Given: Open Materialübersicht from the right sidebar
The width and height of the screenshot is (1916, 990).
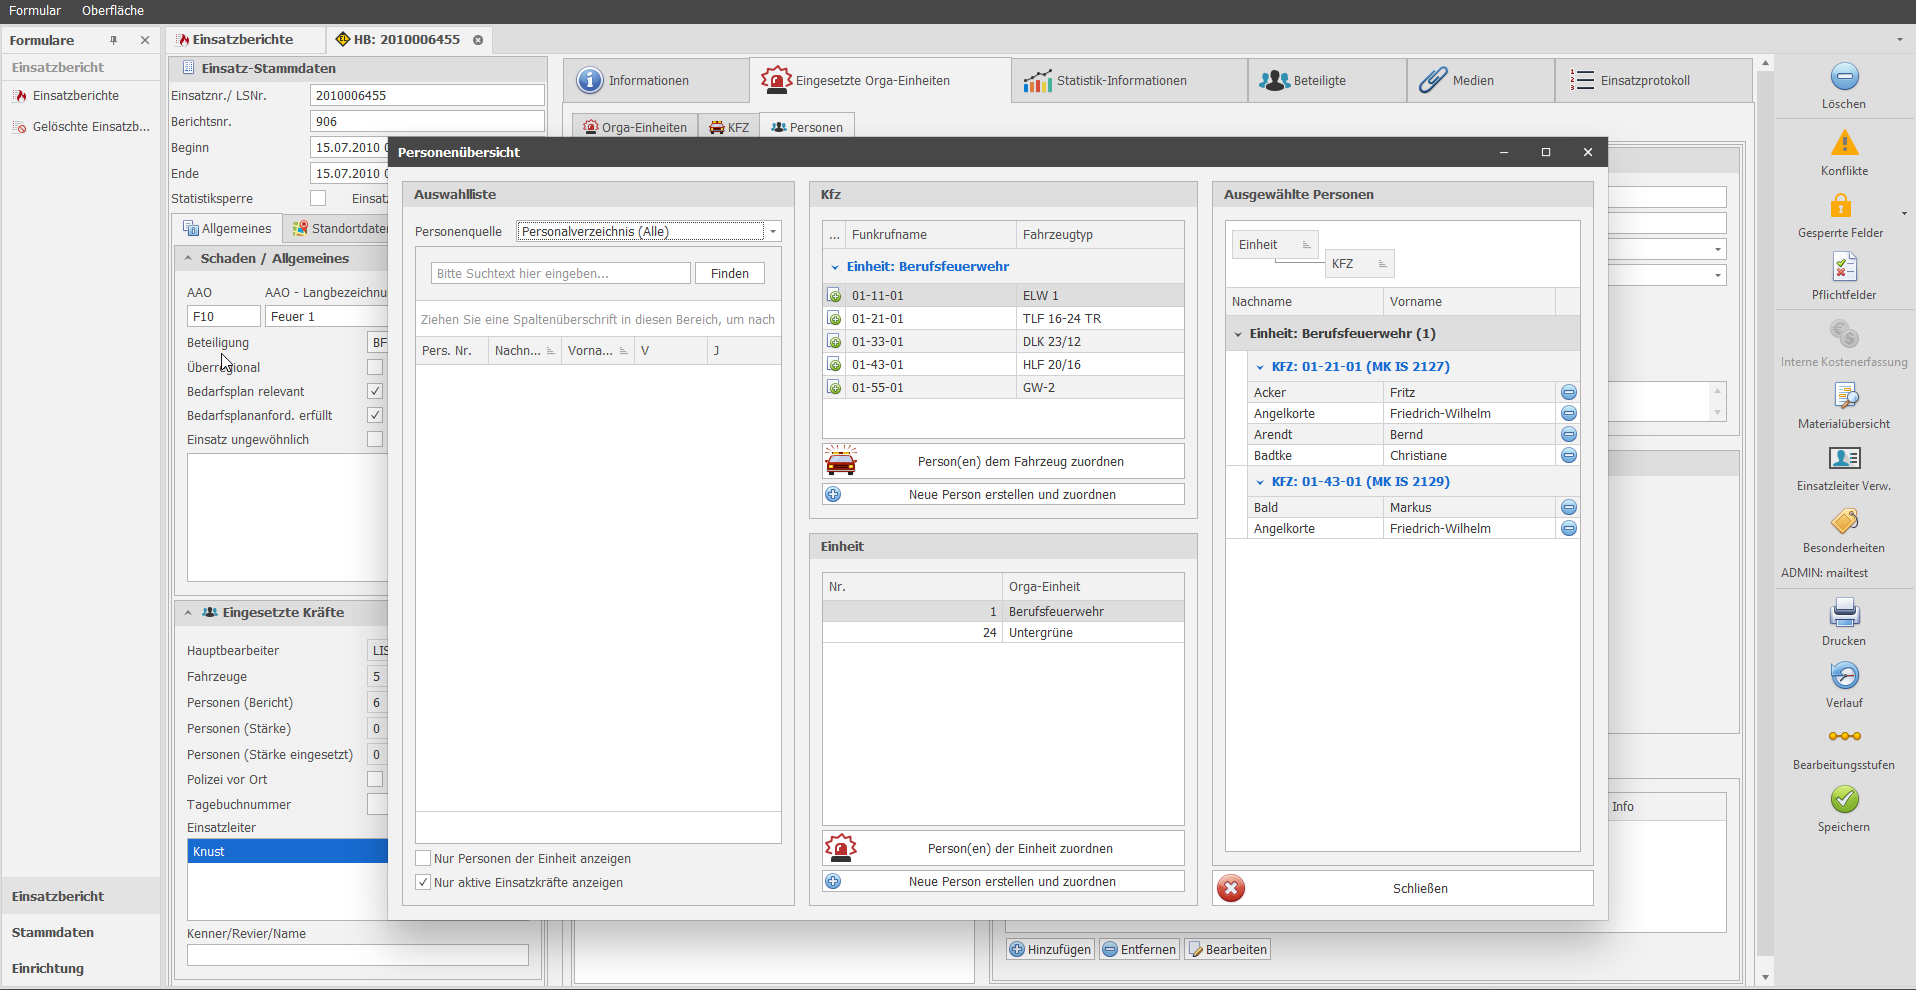Looking at the screenshot, I should pos(1844,397).
